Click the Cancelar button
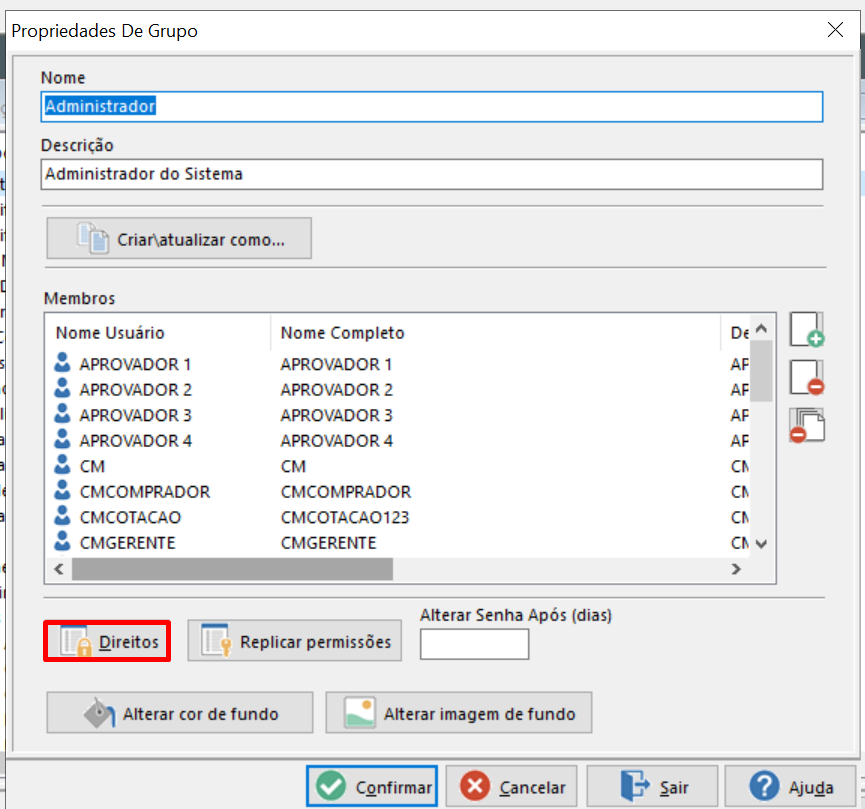This screenshot has height=809, width=865. click(x=512, y=786)
